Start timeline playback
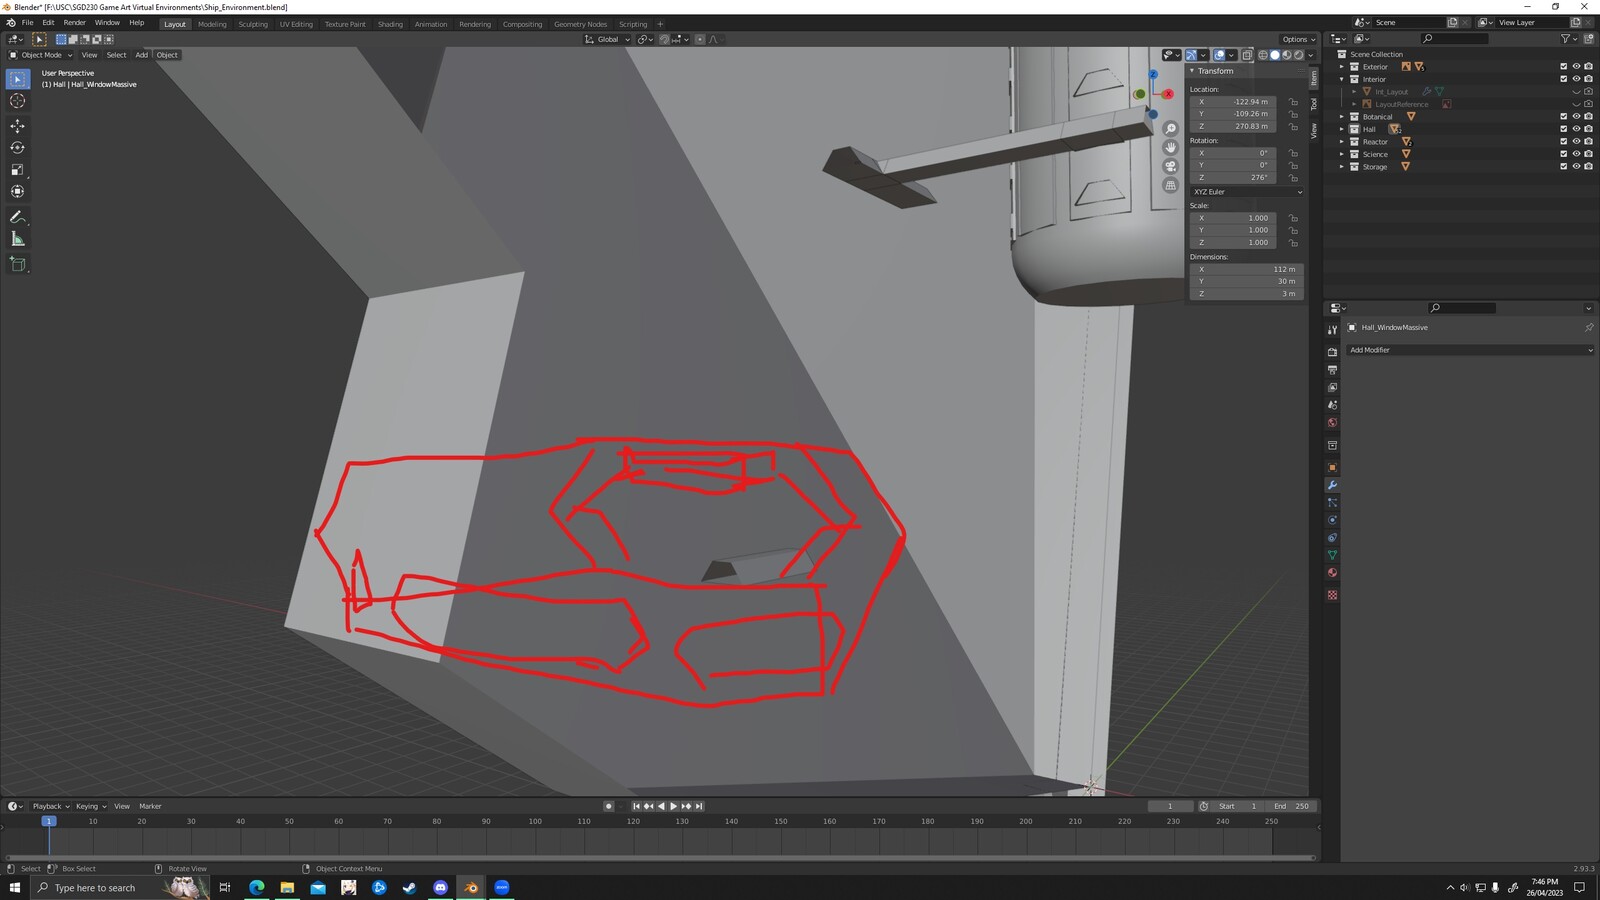The width and height of the screenshot is (1600, 900). [673, 806]
